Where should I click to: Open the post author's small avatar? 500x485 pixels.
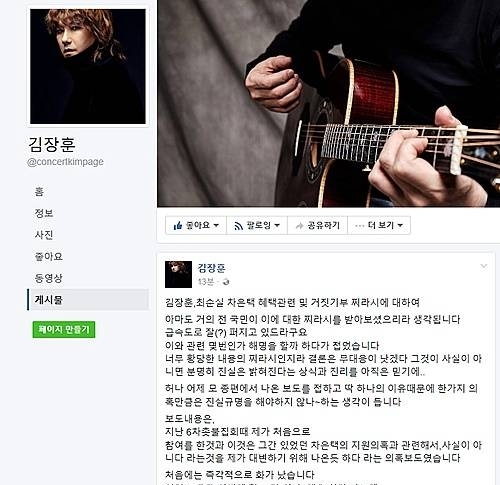click(178, 274)
